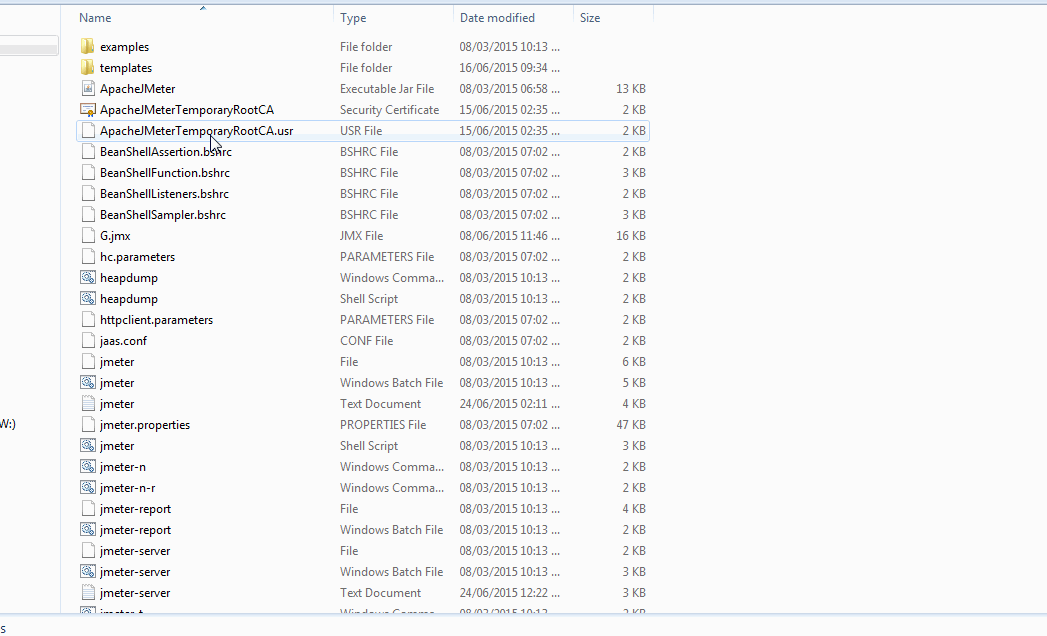Select the file name 'templates'
1047x636 pixels.
click(126, 67)
